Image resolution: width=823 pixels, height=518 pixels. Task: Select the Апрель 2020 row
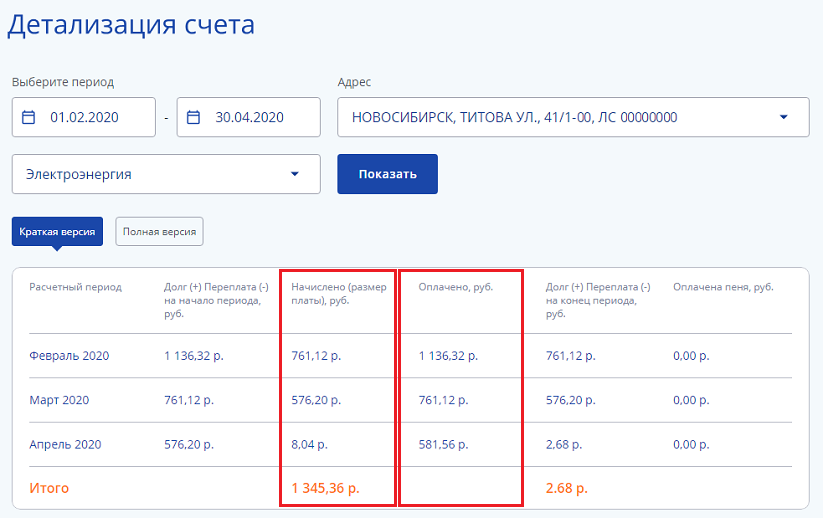(65, 444)
